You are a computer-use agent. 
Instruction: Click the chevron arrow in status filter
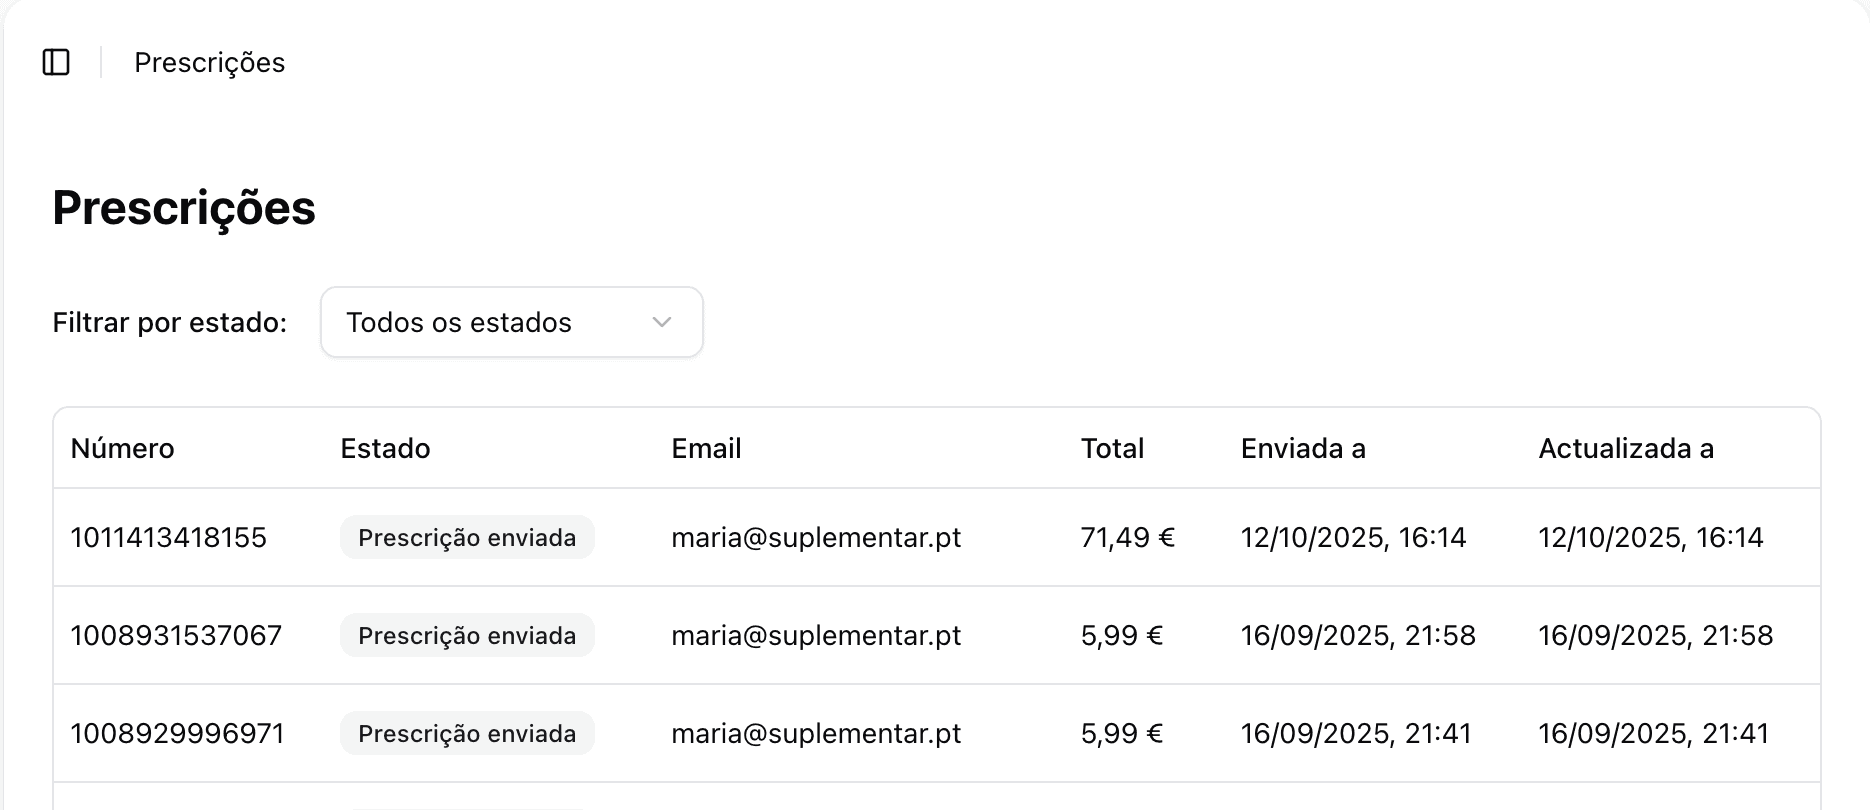coord(661,322)
